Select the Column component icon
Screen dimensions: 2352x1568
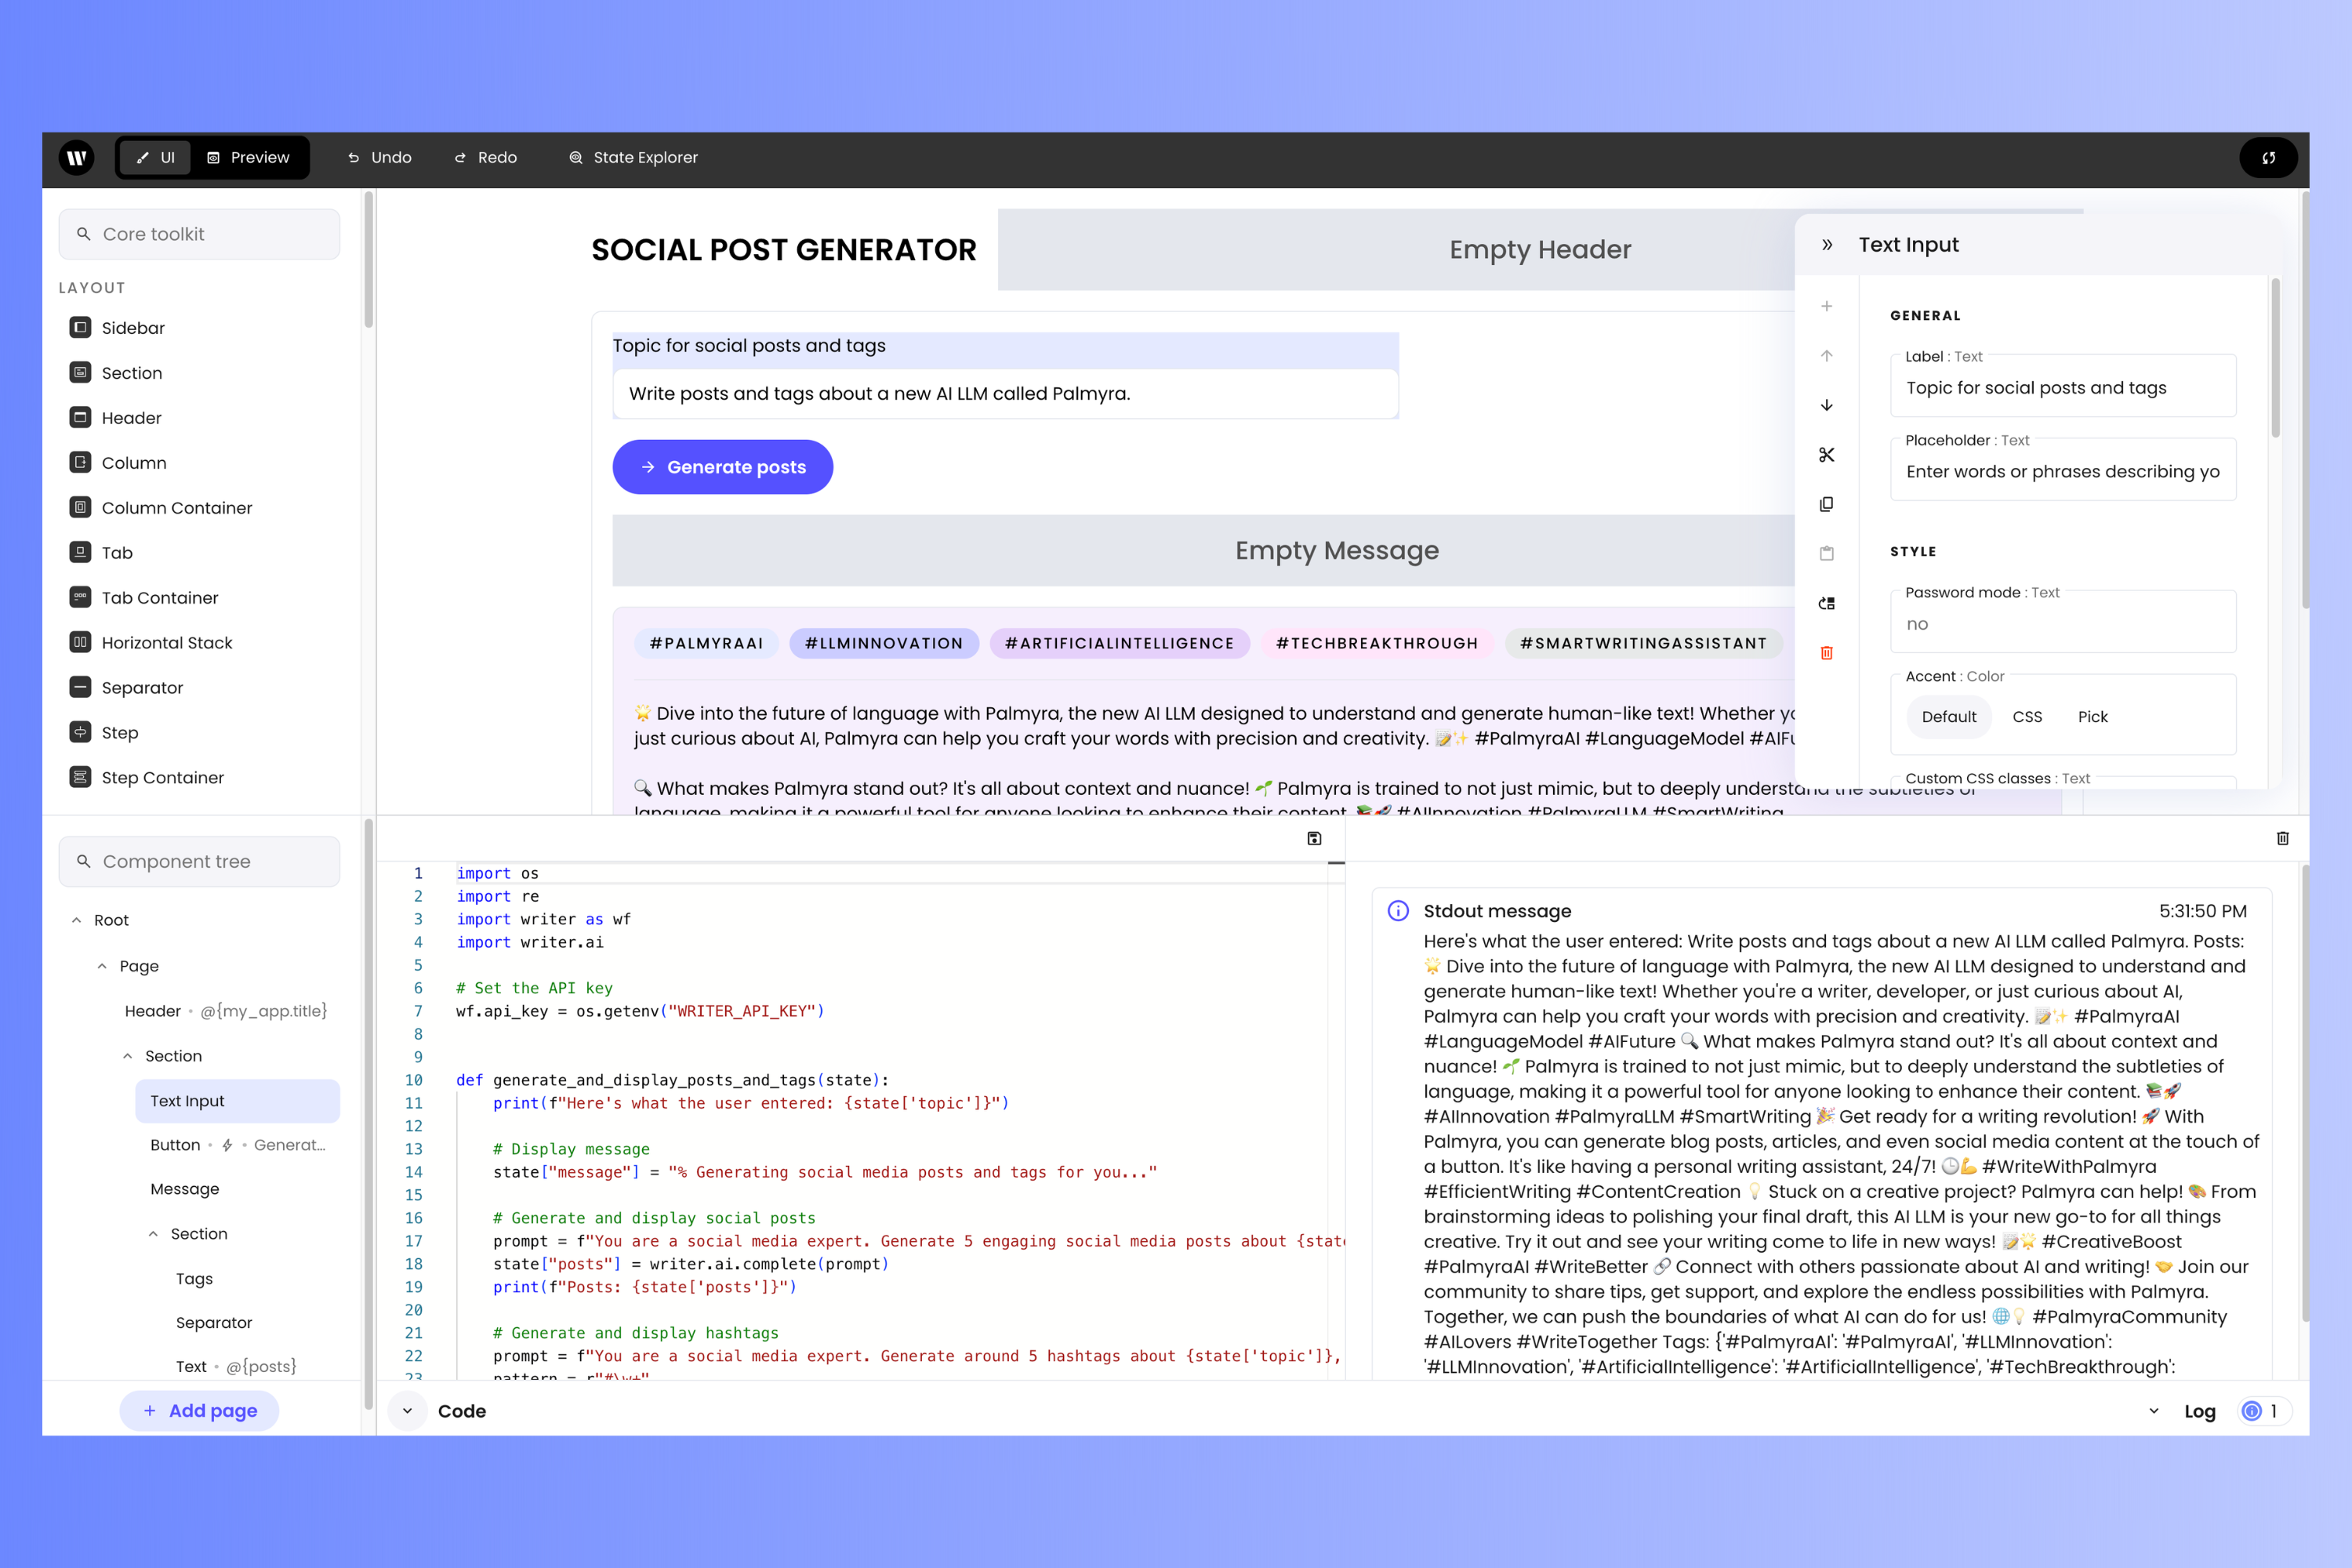point(80,462)
